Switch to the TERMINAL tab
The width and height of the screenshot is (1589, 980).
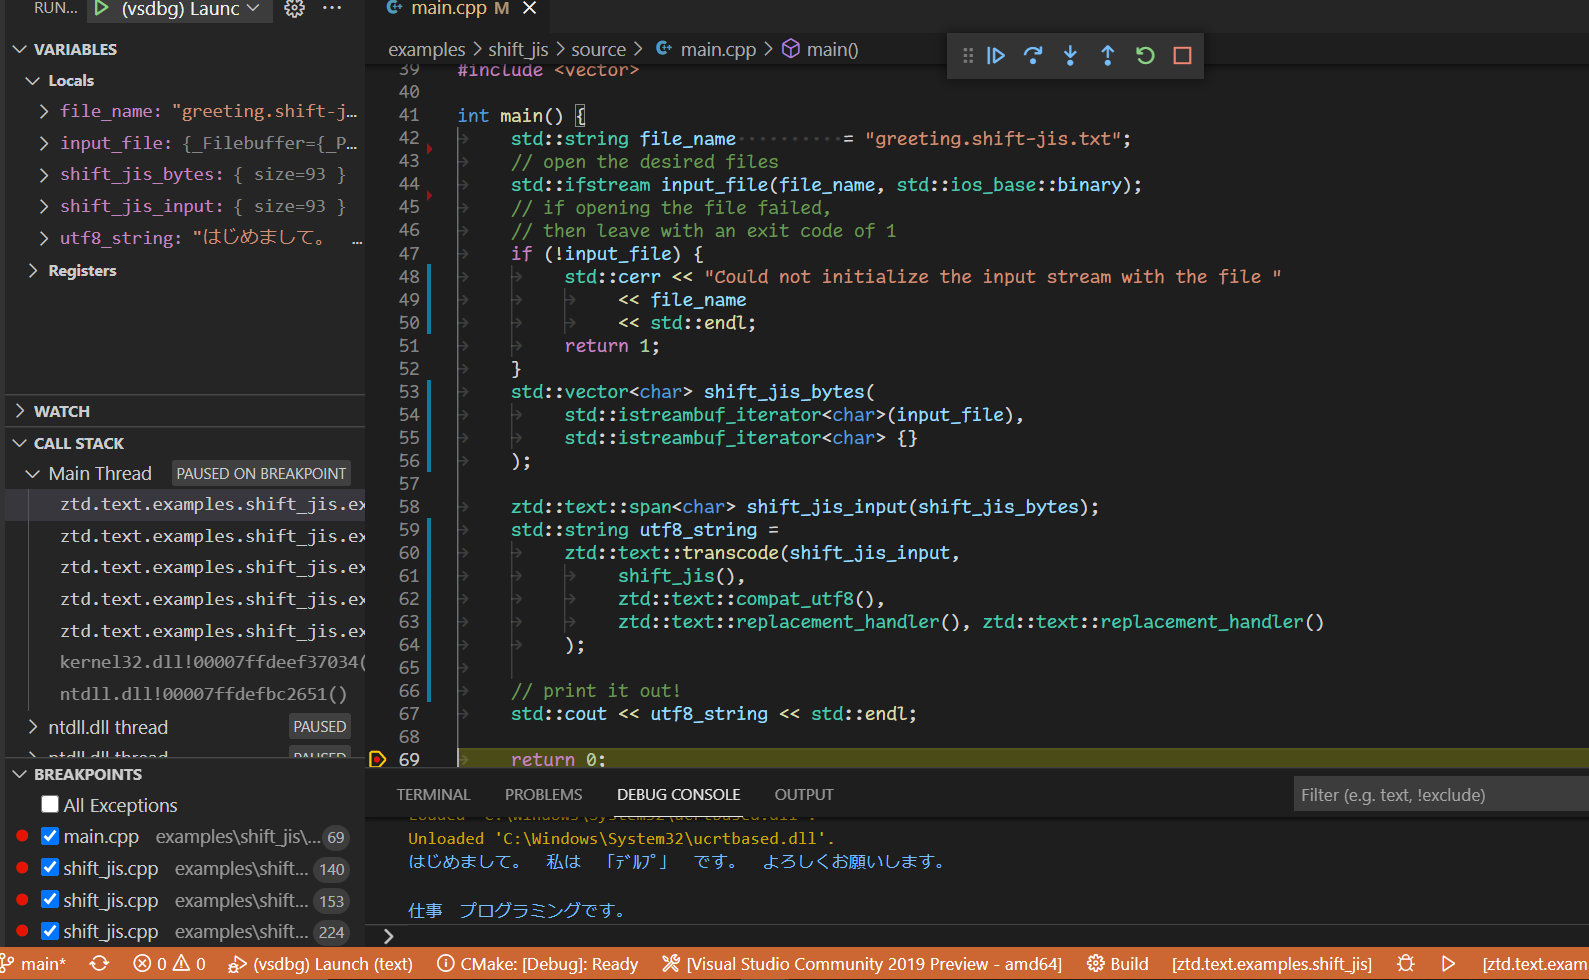(433, 794)
